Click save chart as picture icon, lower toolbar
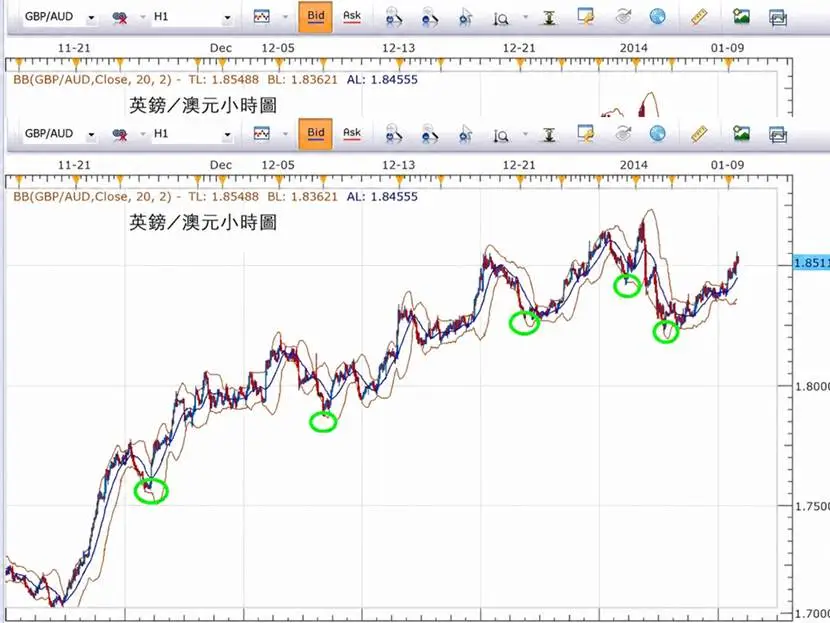 point(741,133)
